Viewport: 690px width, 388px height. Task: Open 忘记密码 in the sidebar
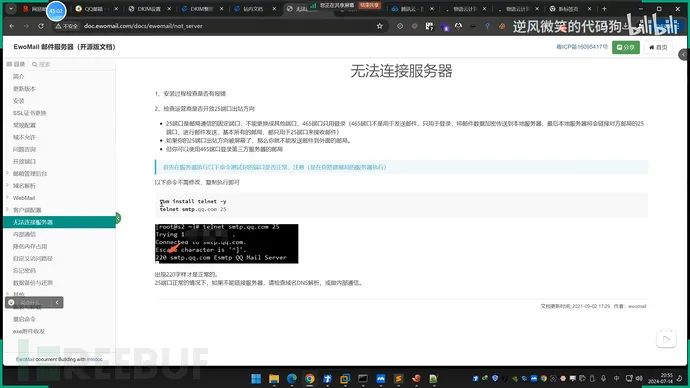pos(24,271)
